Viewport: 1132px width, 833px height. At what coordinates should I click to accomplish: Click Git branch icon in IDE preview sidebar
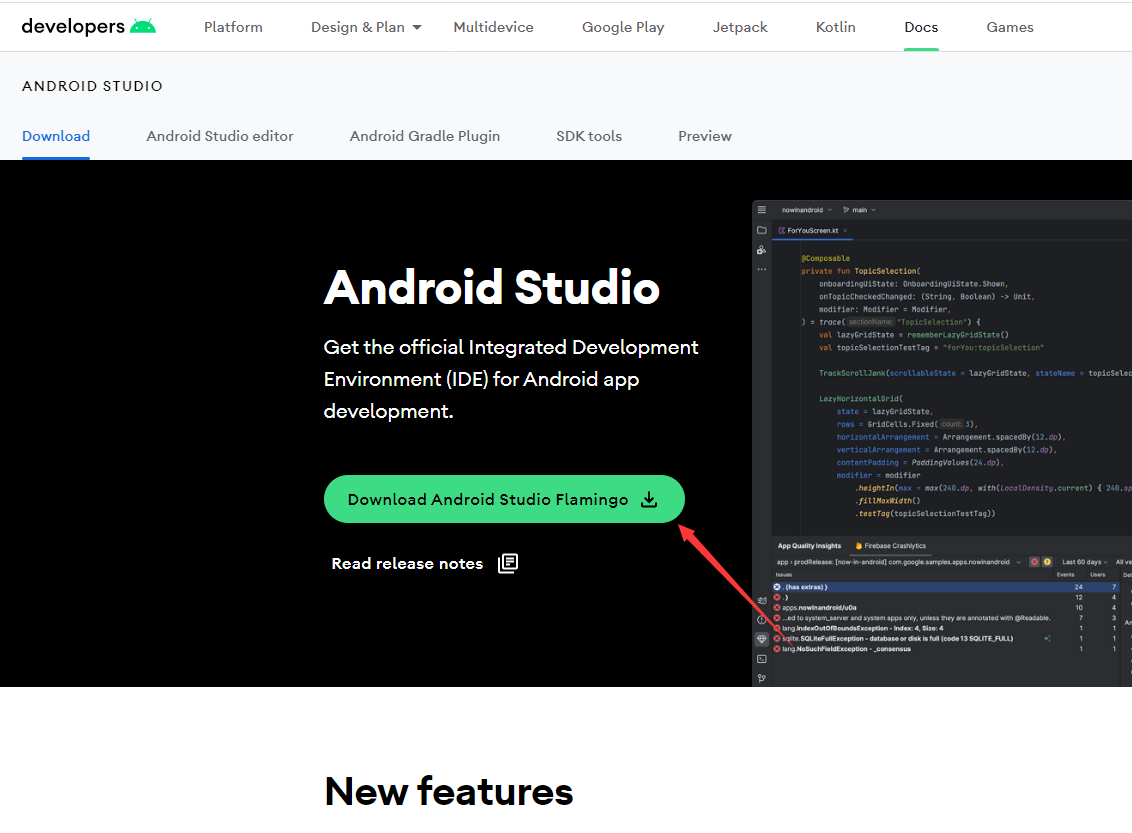click(x=762, y=679)
